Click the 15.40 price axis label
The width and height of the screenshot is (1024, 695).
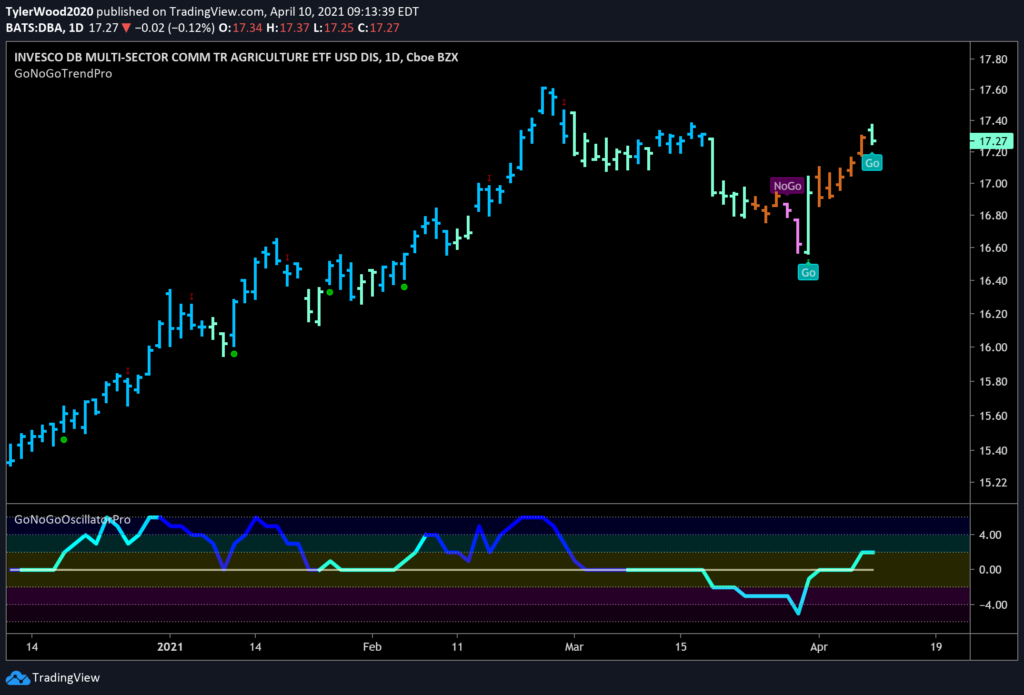pyautogui.click(x=993, y=451)
